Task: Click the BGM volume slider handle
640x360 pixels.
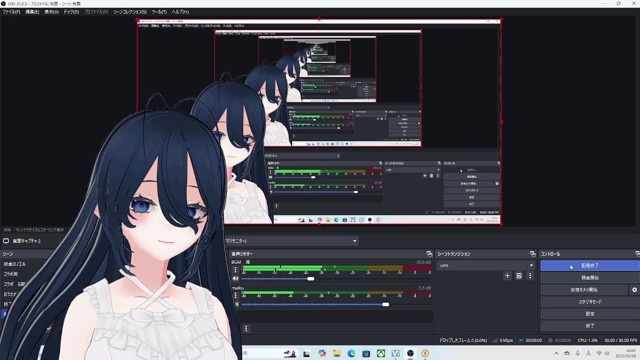Action: coord(311,279)
